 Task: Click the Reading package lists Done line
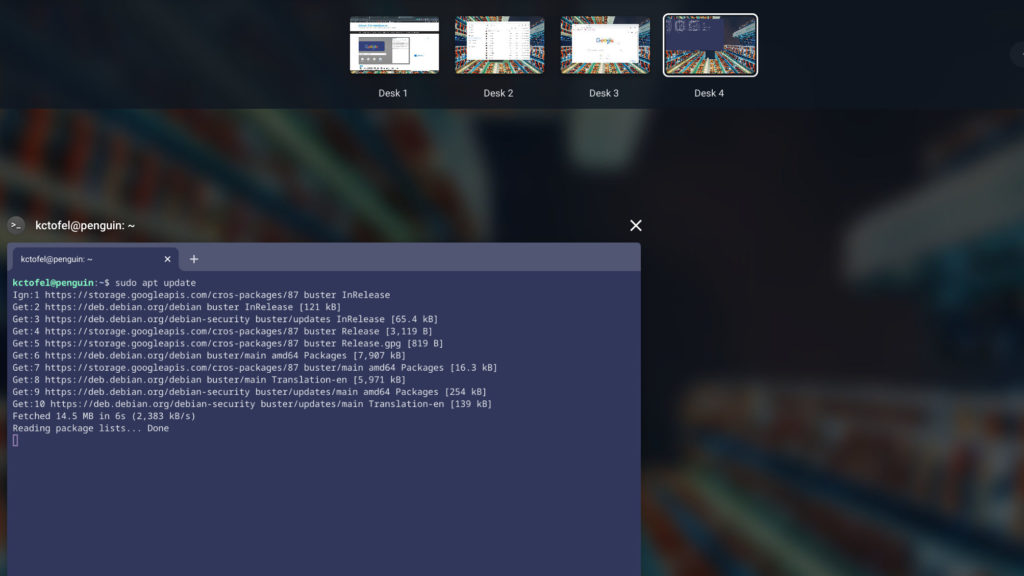point(91,428)
